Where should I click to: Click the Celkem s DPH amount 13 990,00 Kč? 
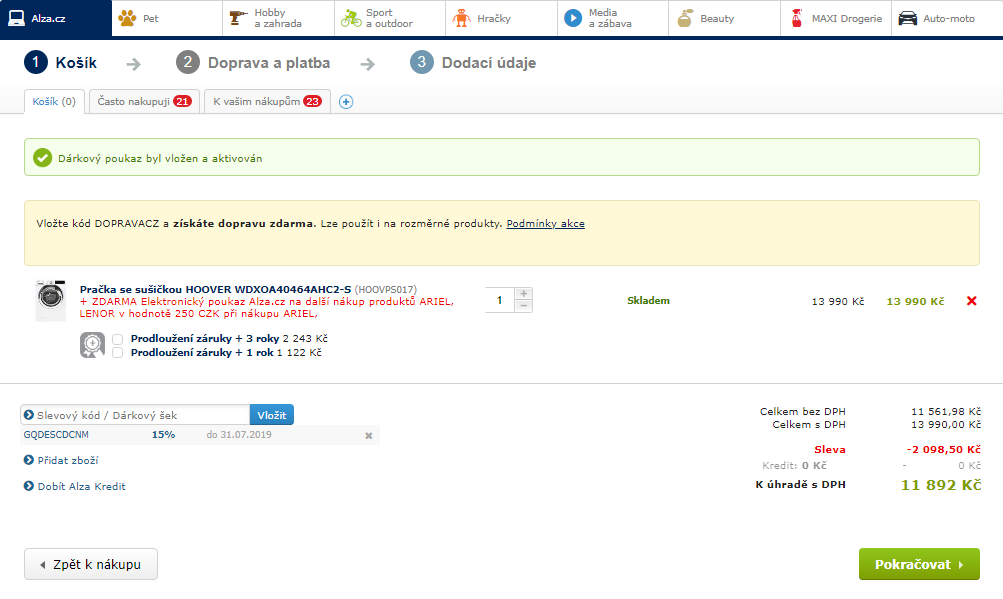pos(946,424)
